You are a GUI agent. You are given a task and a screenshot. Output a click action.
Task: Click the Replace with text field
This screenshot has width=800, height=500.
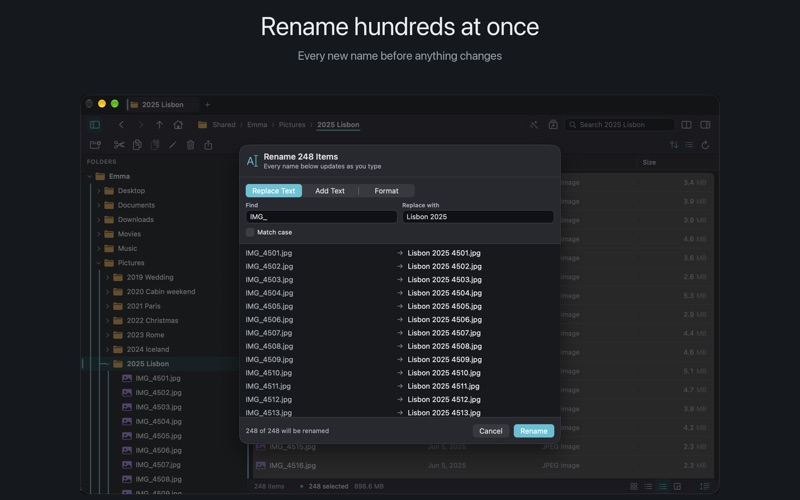478,217
